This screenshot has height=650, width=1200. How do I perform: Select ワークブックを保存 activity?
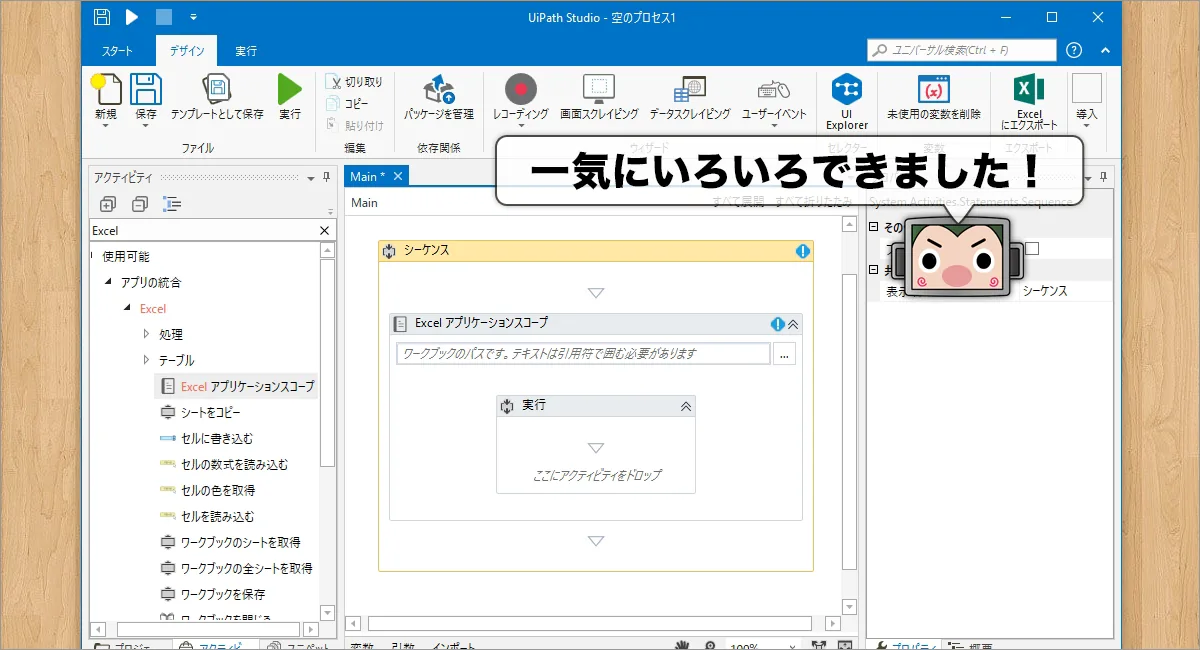point(212,594)
